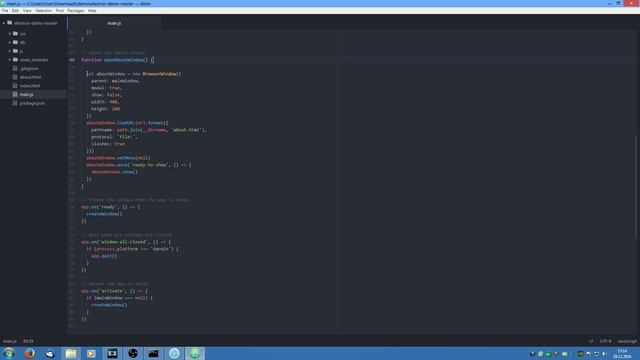This screenshot has height=360, width=640.
Task: Click the js folder icon
Action: pos(16,51)
